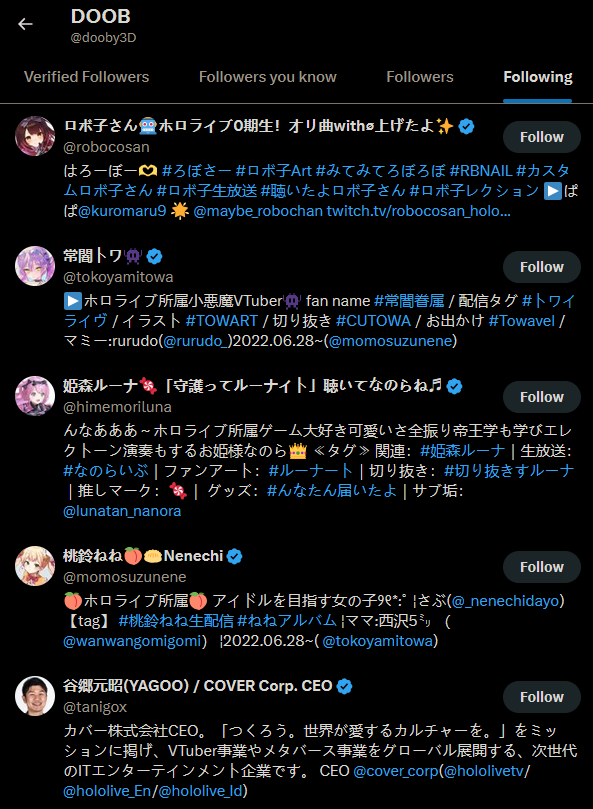Select the Following tab

coord(538,77)
